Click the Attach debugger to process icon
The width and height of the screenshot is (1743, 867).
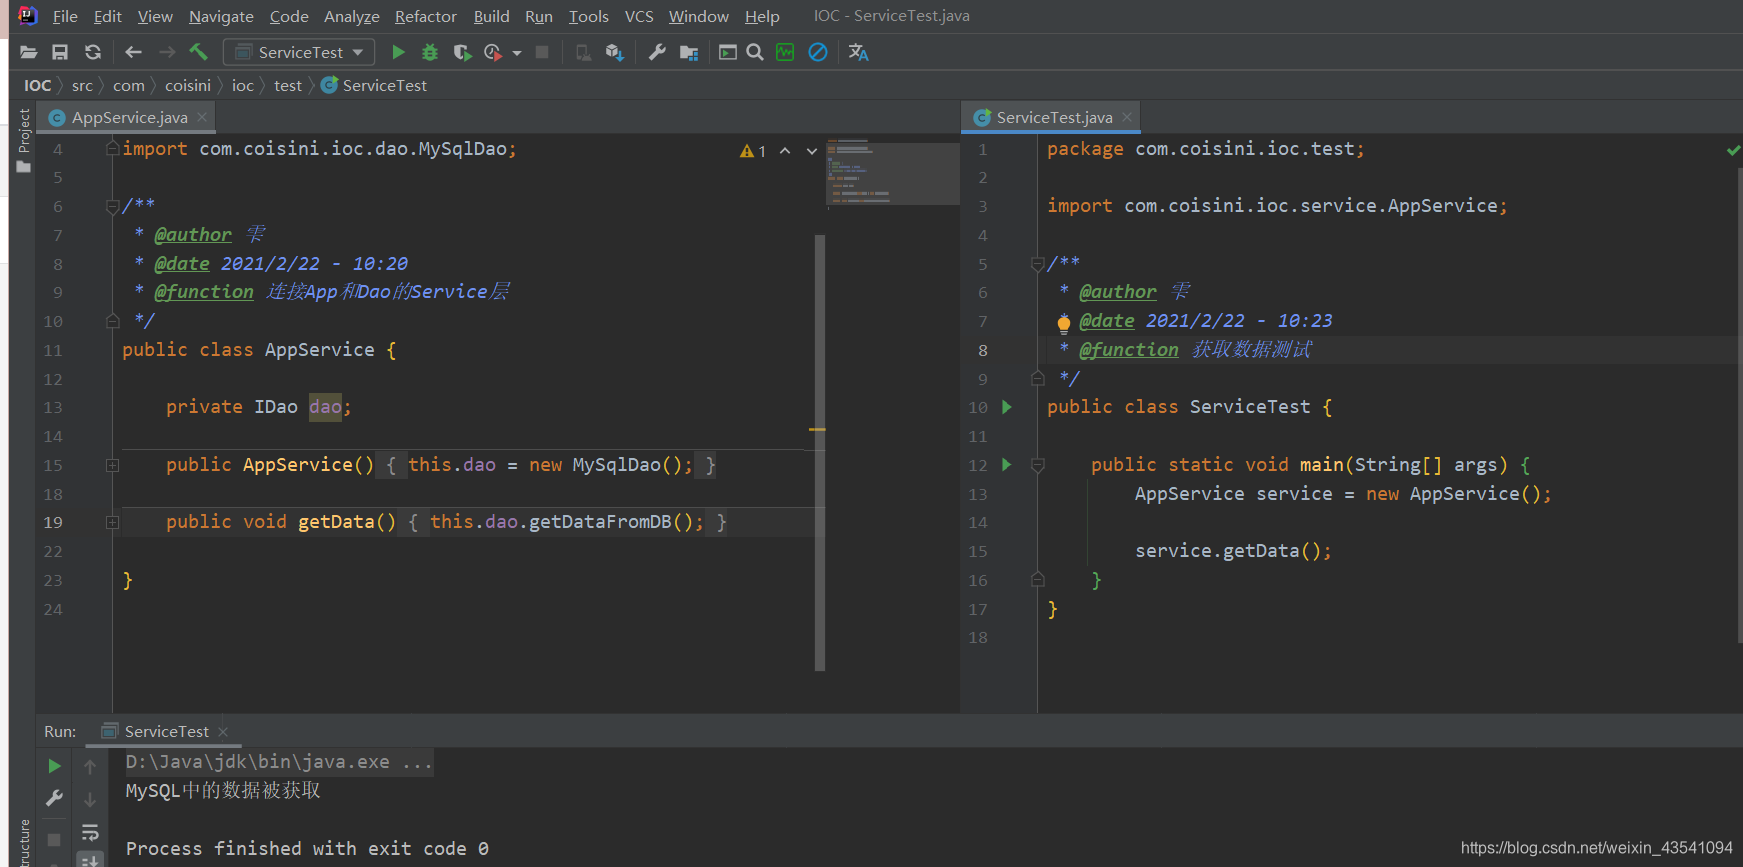(583, 52)
